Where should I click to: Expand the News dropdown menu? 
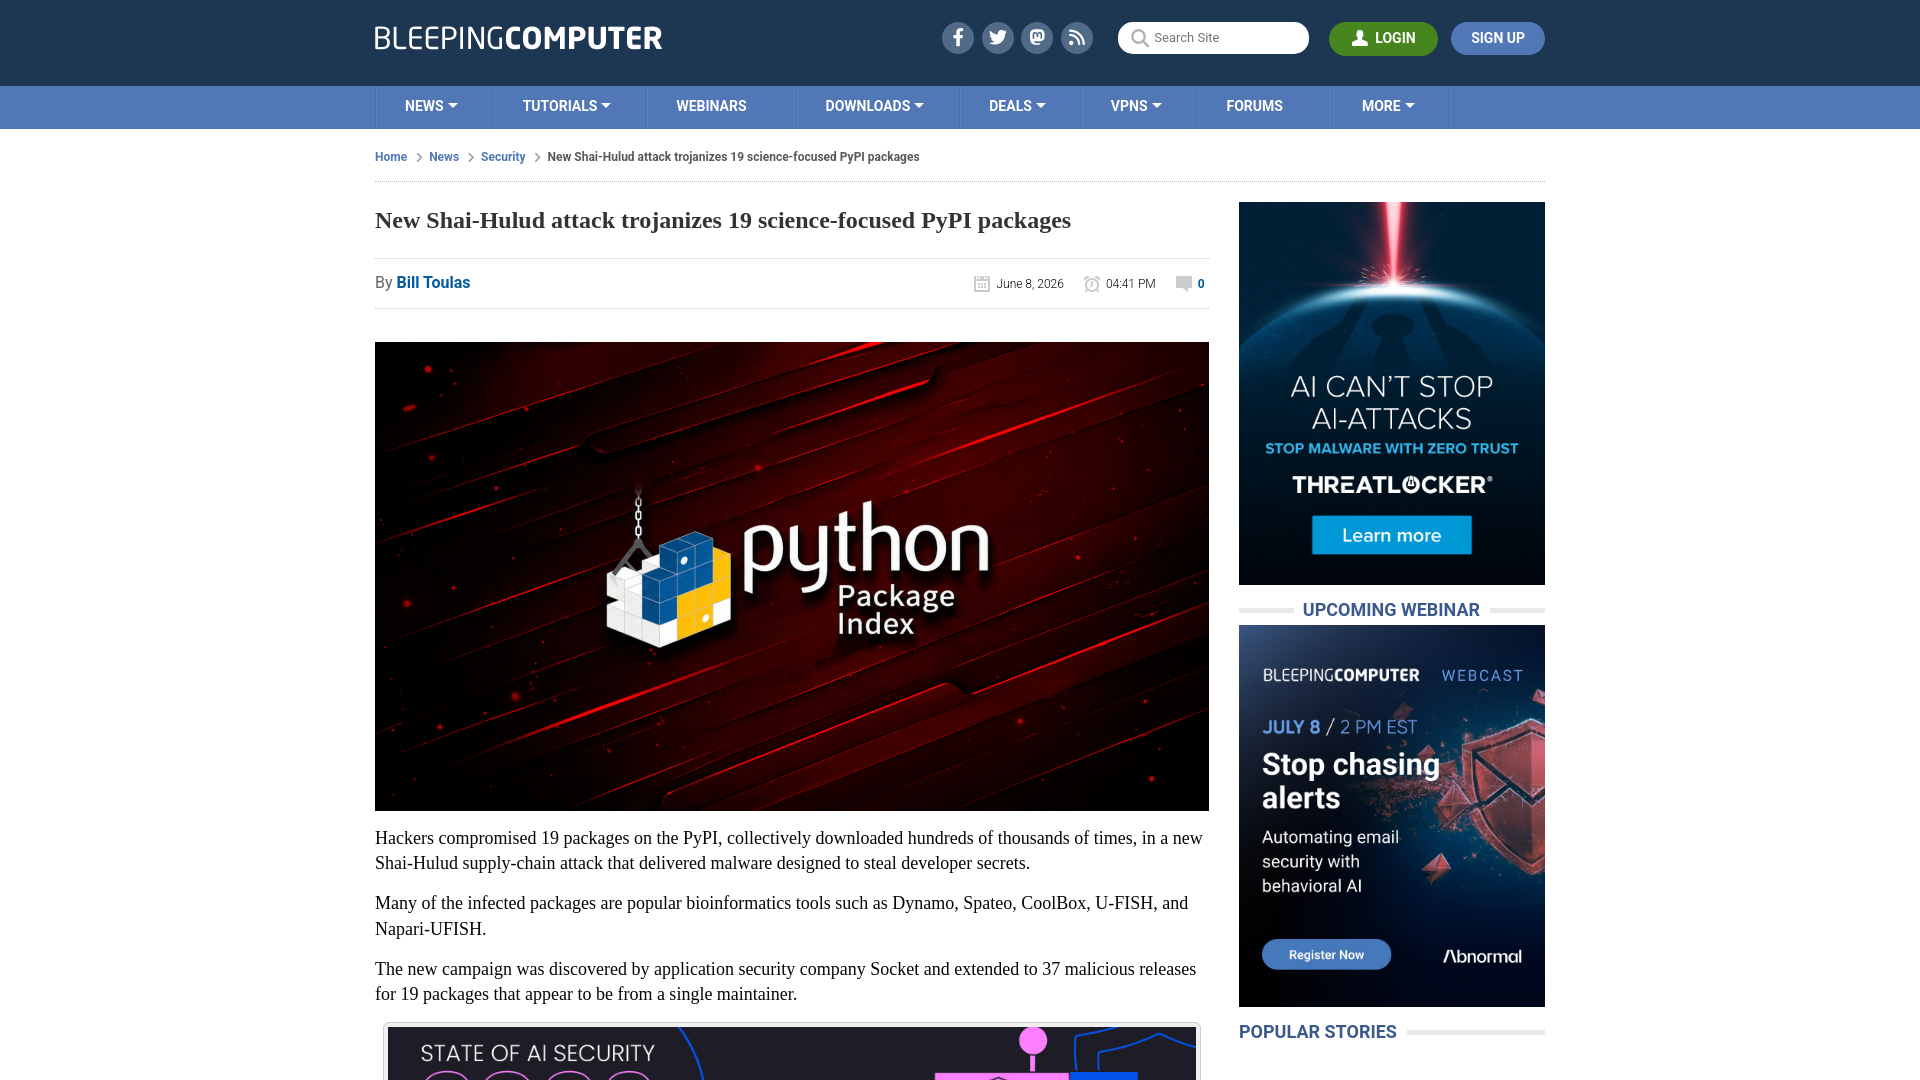[431, 106]
